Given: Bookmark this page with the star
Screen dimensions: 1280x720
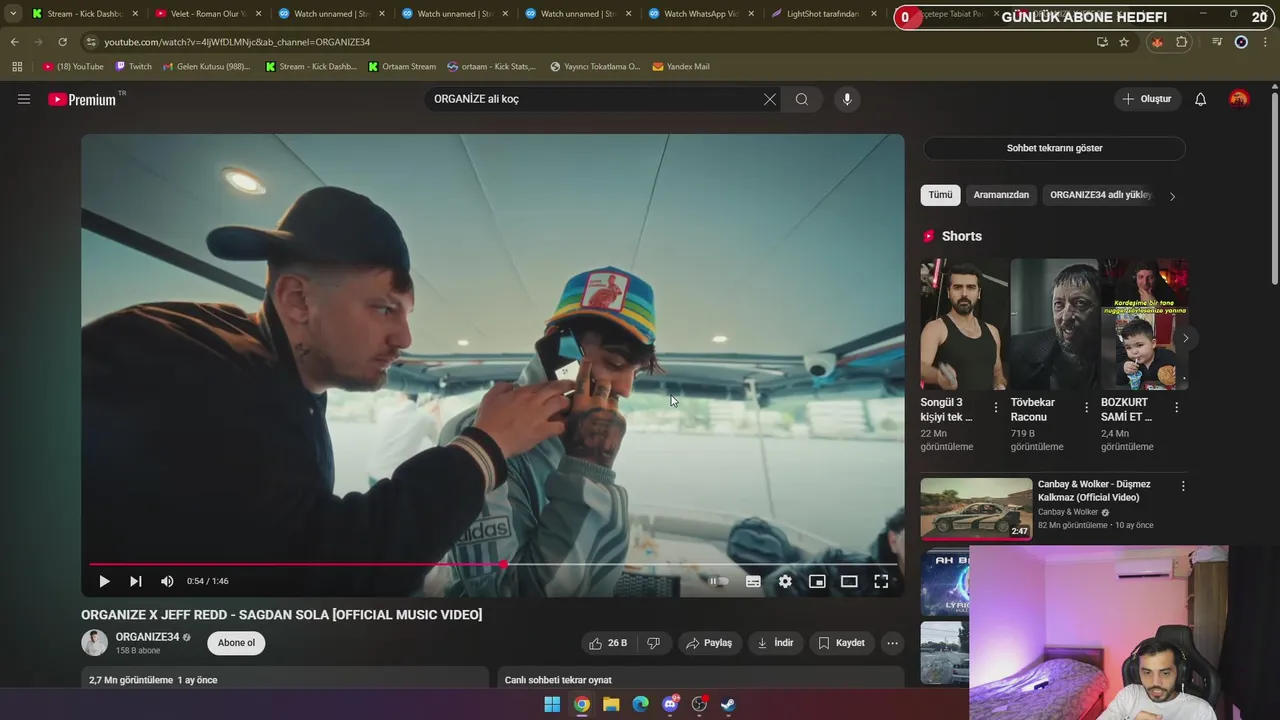Looking at the screenshot, I should [x=1124, y=42].
